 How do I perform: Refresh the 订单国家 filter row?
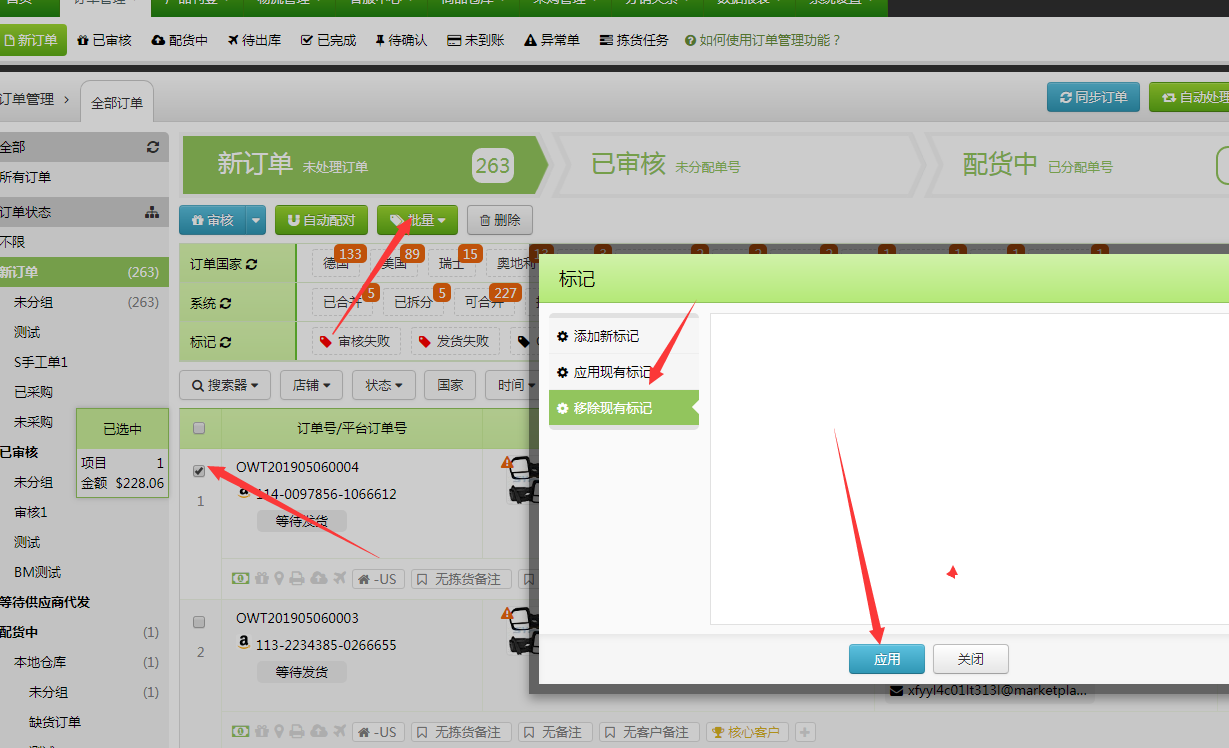[252, 265]
